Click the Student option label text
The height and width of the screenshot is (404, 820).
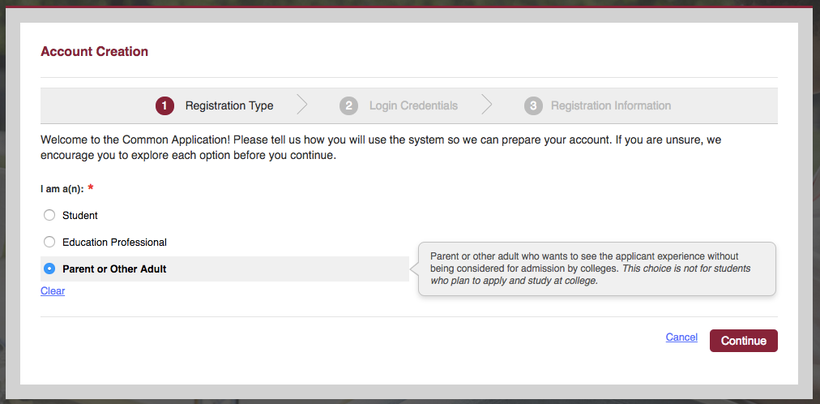point(80,215)
